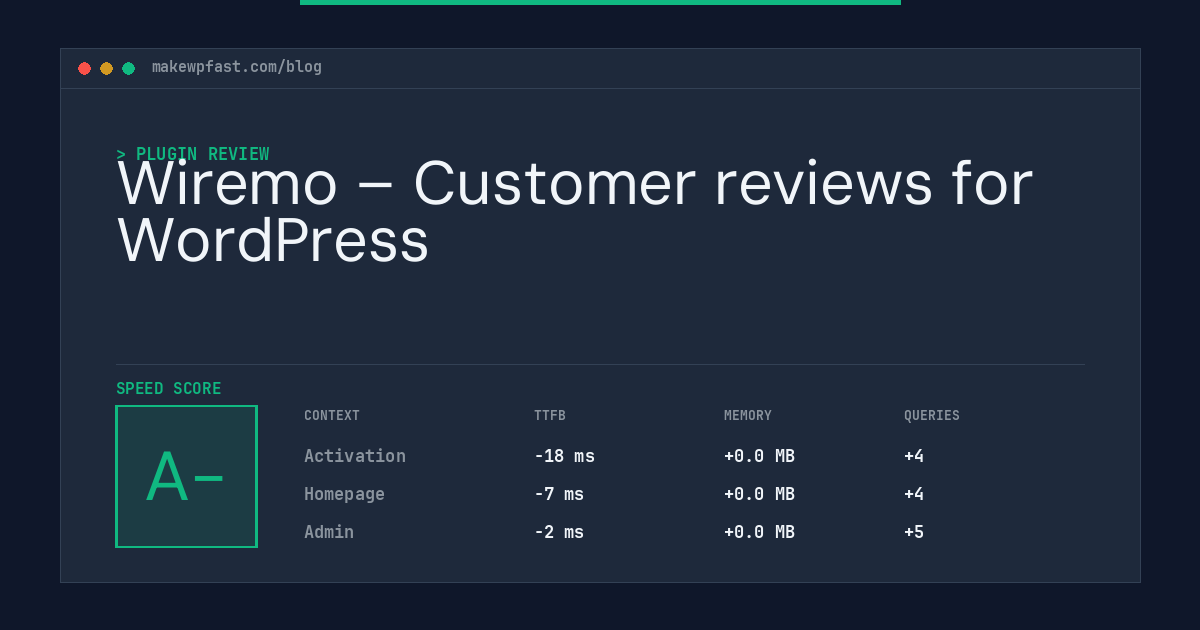The height and width of the screenshot is (630, 1200).
Task: Click the CONTEXT column header
Action: [332, 416]
